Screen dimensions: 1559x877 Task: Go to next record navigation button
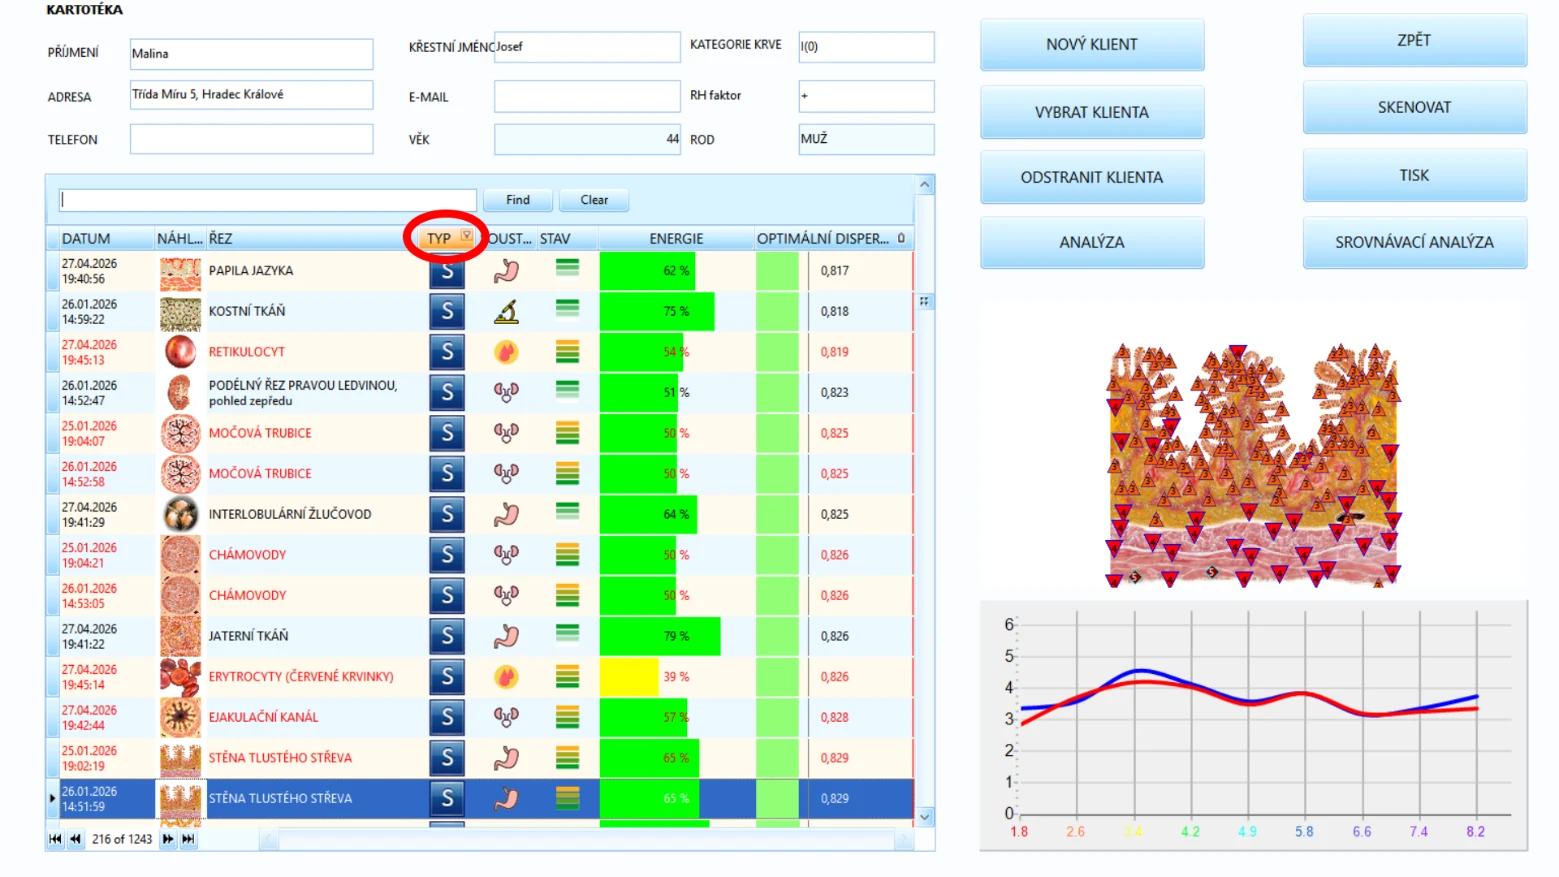coord(168,839)
